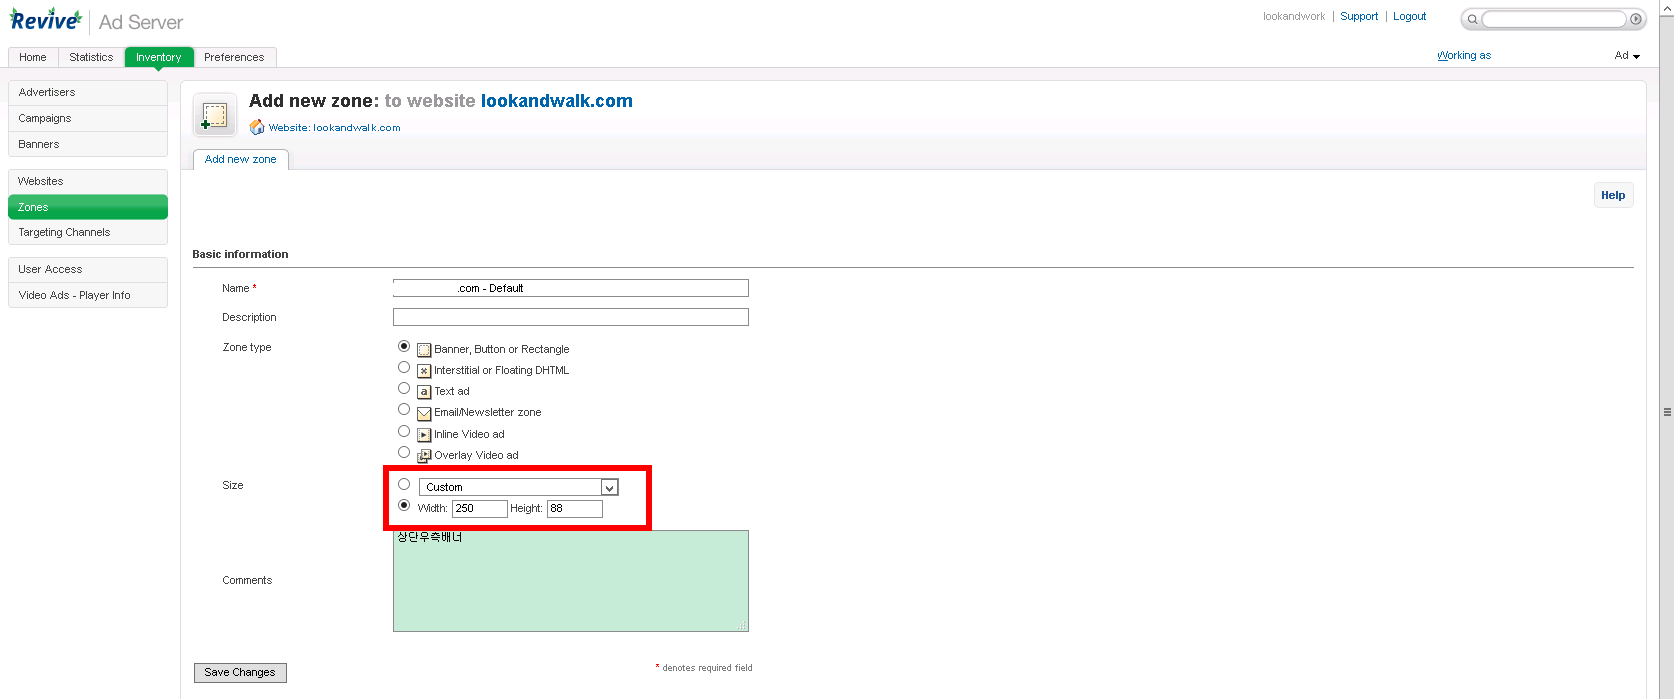The height and width of the screenshot is (699, 1674).
Task: Open the Ad account switcher dropdown
Action: [1627, 56]
